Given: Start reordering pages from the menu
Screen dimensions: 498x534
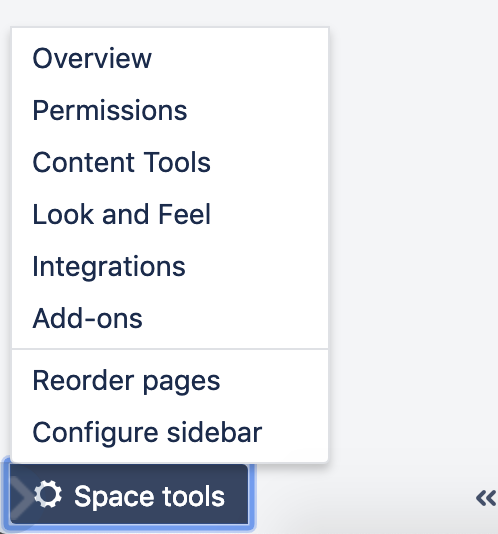Looking at the screenshot, I should 170,381.
